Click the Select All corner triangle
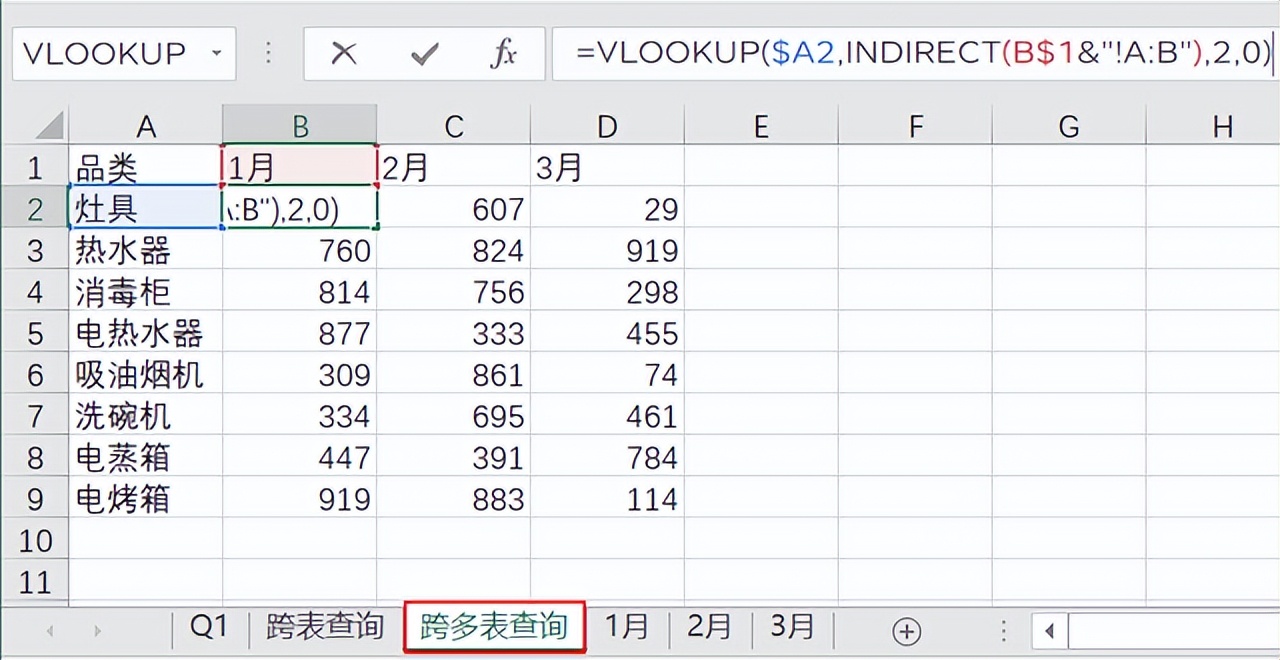The width and height of the screenshot is (1280, 660). tap(48, 126)
